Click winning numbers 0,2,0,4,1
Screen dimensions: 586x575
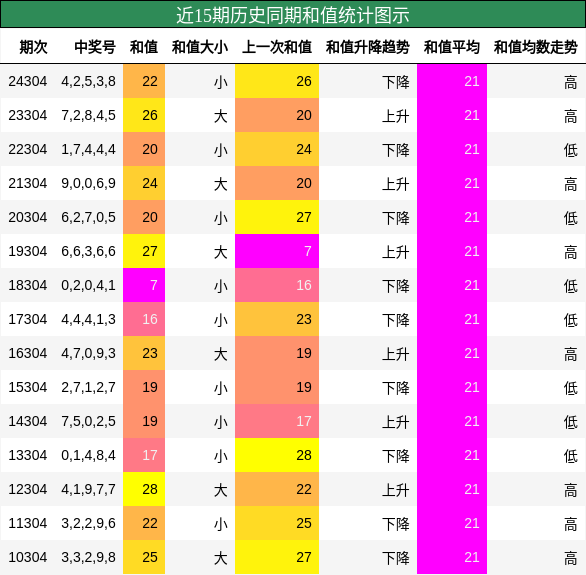[89, 285]
